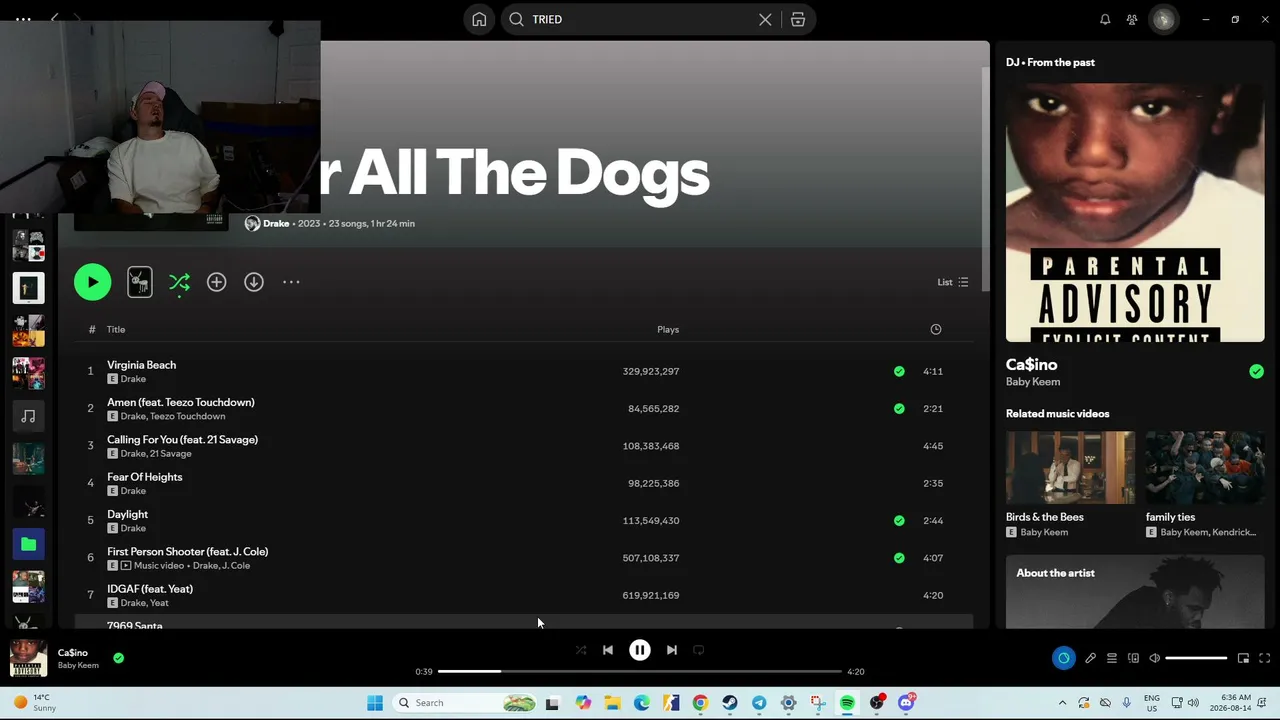Viewport: 1280px width, 720px height.
Task: Clear the TRIED search text with X
Action: [765, 19]
